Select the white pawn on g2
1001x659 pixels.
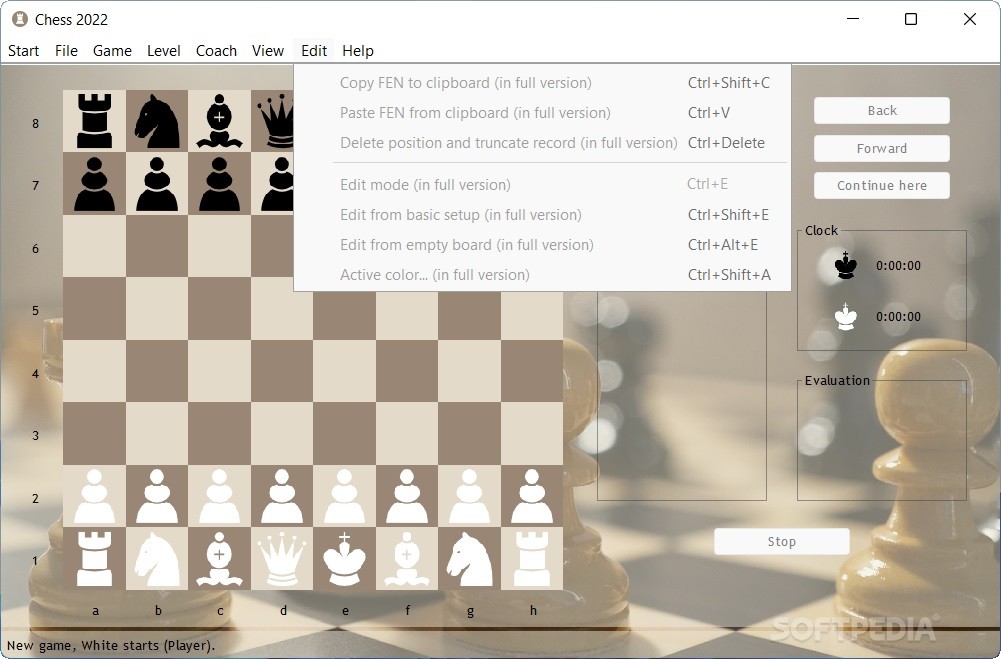[469, 496]
